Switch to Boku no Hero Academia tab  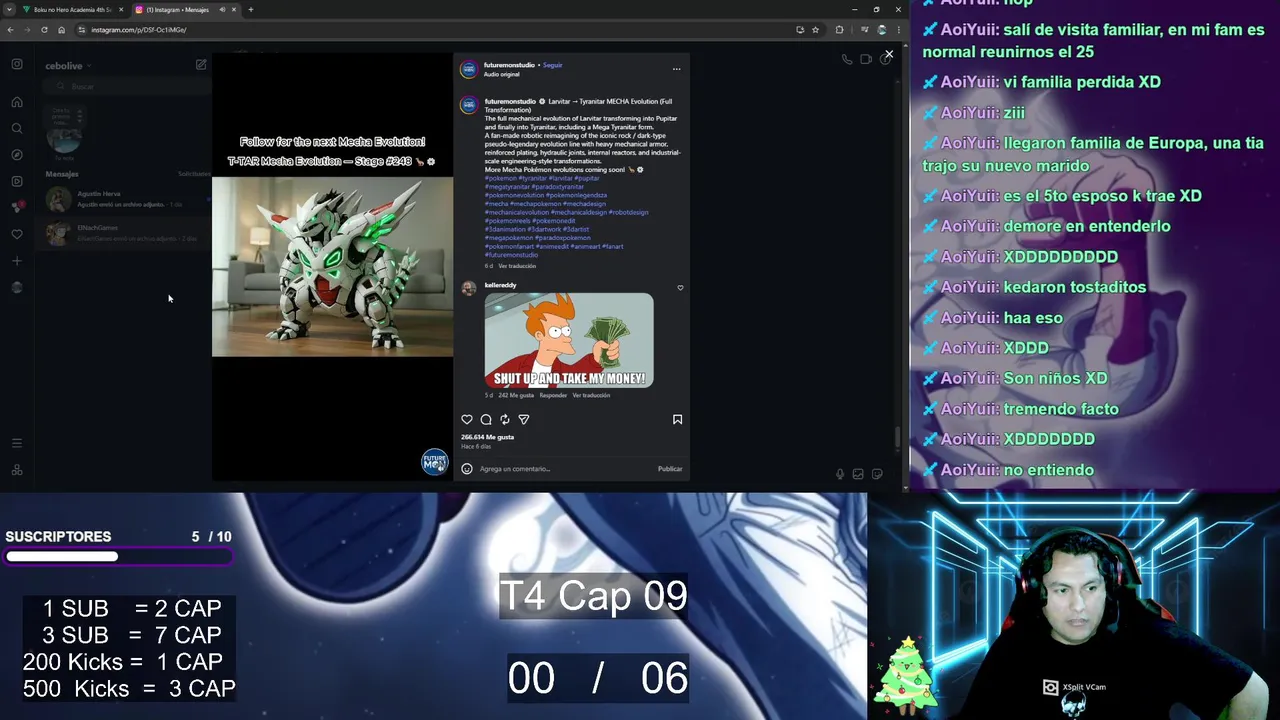[x=73, y=10]
